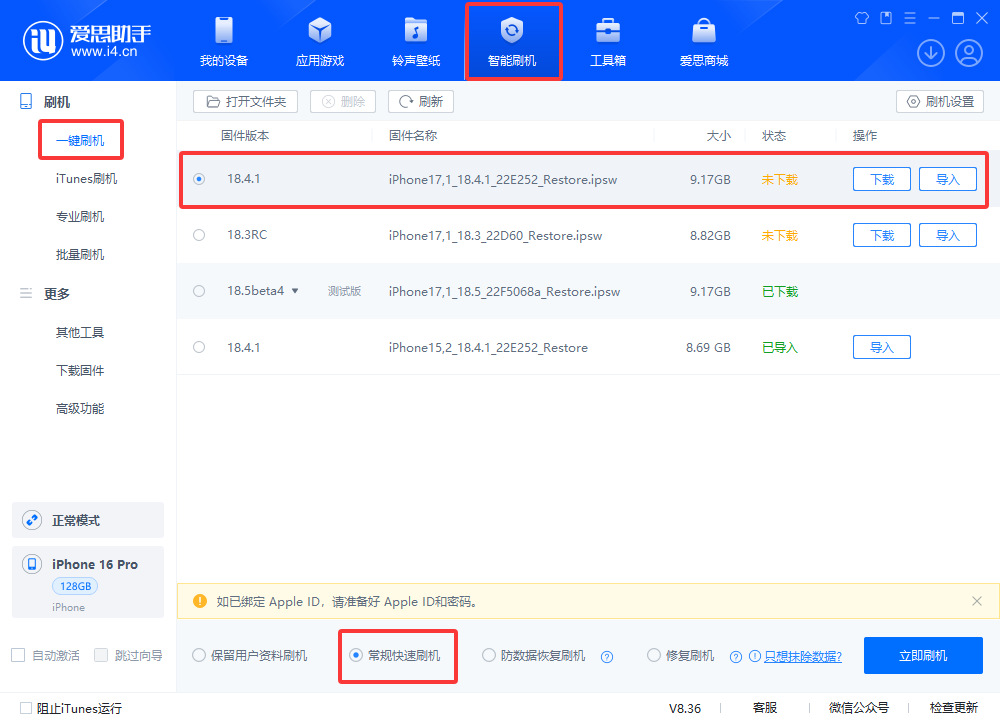The width and height of the screenshot is (1000, 723).
Task: Check the 阻止iTunes运行 checkbox
Action: [x=26, y=708]
